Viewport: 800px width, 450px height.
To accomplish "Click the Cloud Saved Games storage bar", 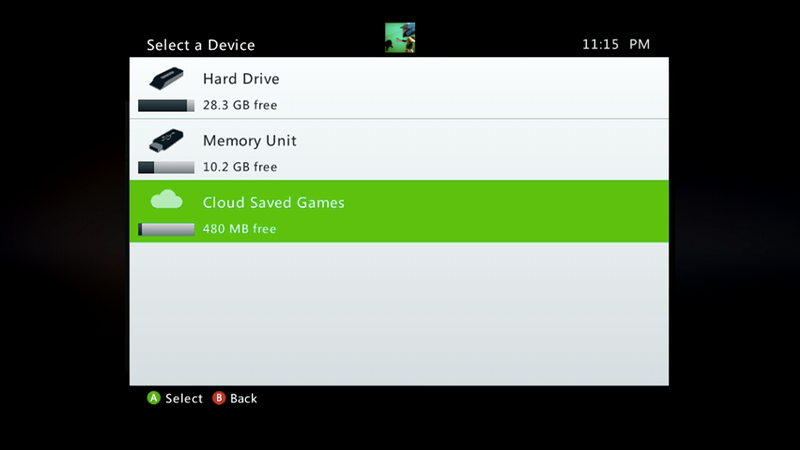I will pos(166,230).
